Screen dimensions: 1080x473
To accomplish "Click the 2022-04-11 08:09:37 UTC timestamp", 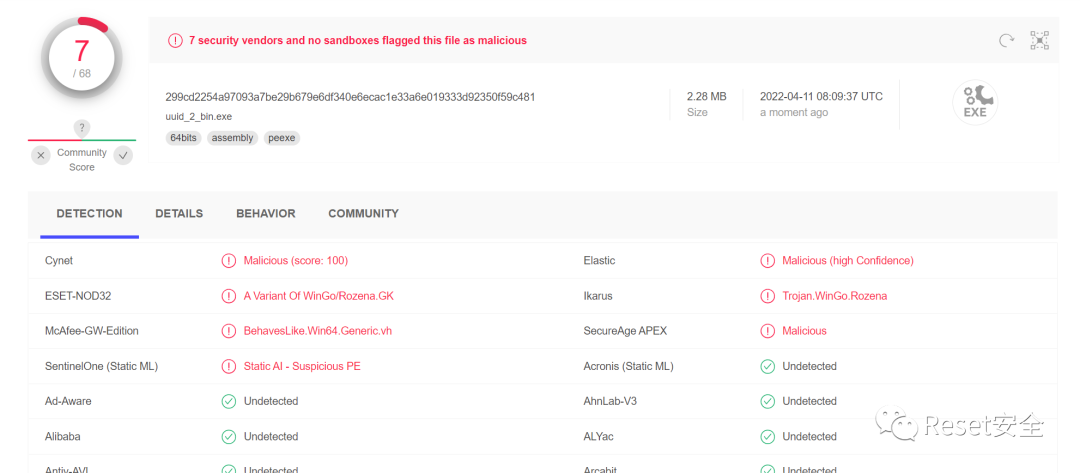I will click(821, 96).
